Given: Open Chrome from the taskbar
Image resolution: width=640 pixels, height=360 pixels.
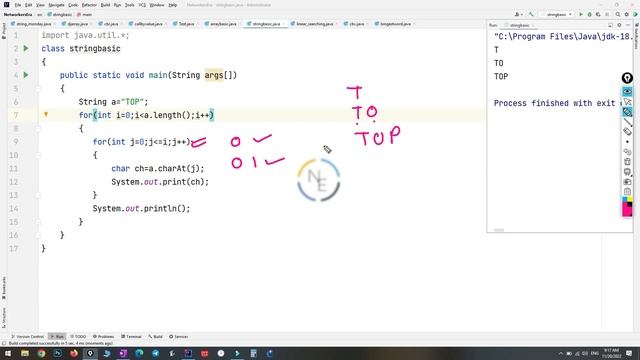Looking at the screenshot, I should point(41,353).
